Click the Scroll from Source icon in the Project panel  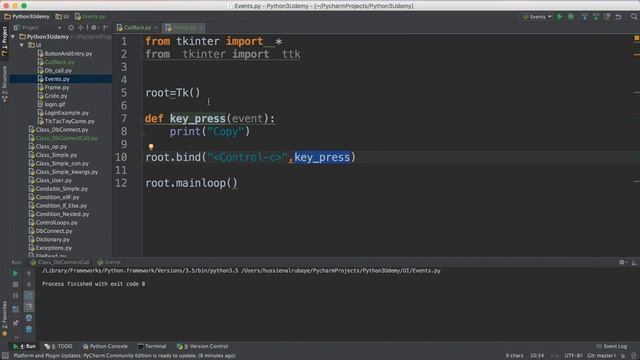pos(71,28)
